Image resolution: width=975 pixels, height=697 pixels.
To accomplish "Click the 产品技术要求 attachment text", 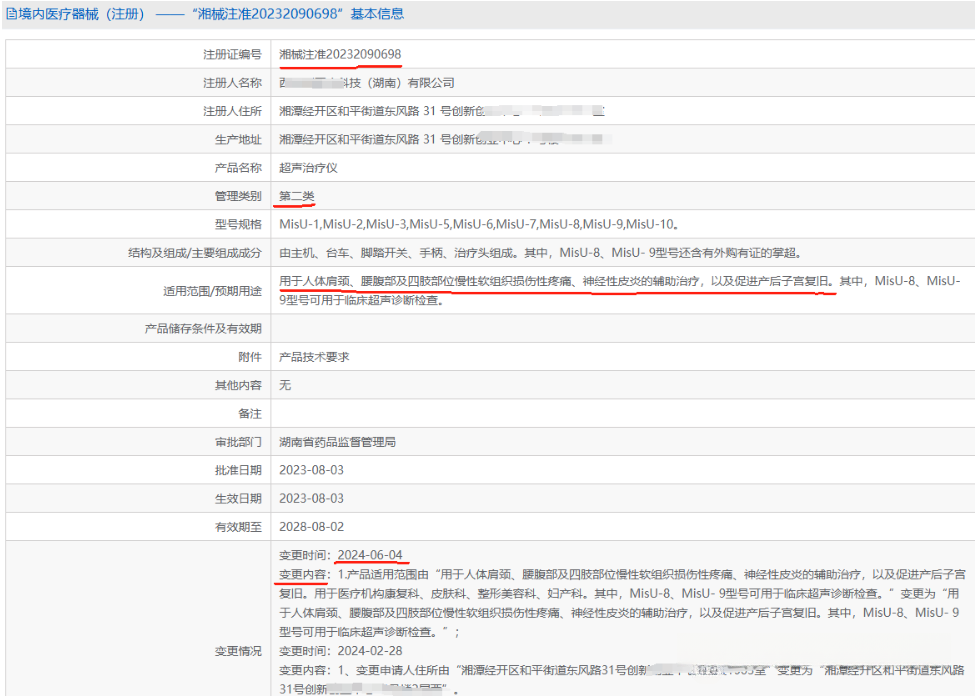I will [x=314, y=357].
